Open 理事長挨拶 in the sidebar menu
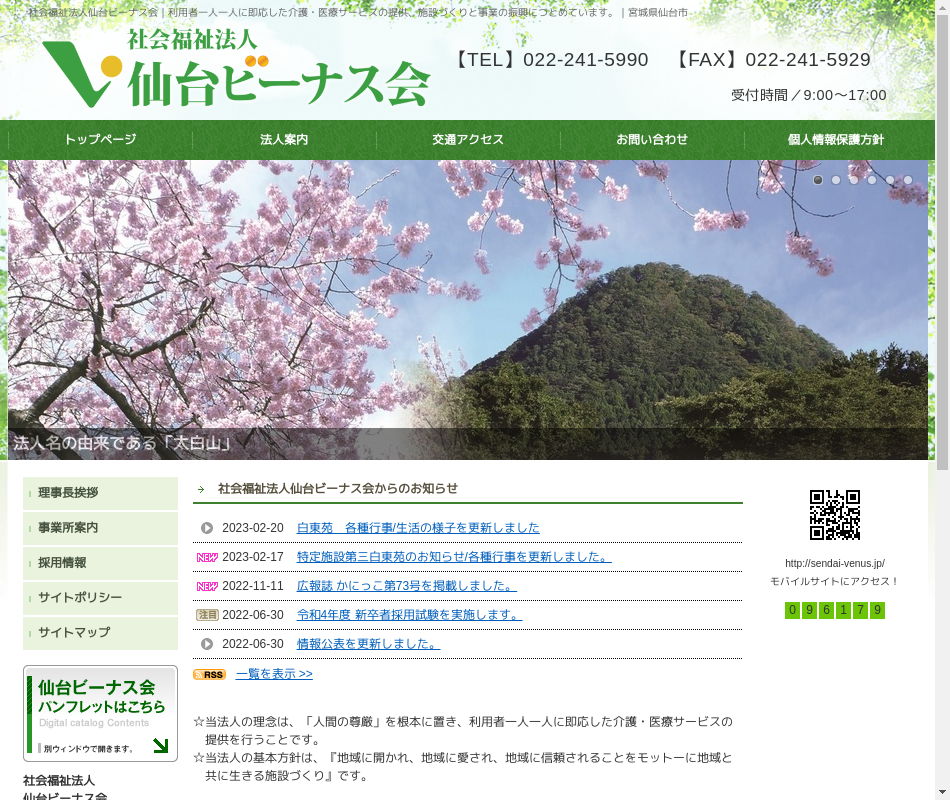Viewport: 950px width, 800px height. pyautogui.click(x=100, y=493)
